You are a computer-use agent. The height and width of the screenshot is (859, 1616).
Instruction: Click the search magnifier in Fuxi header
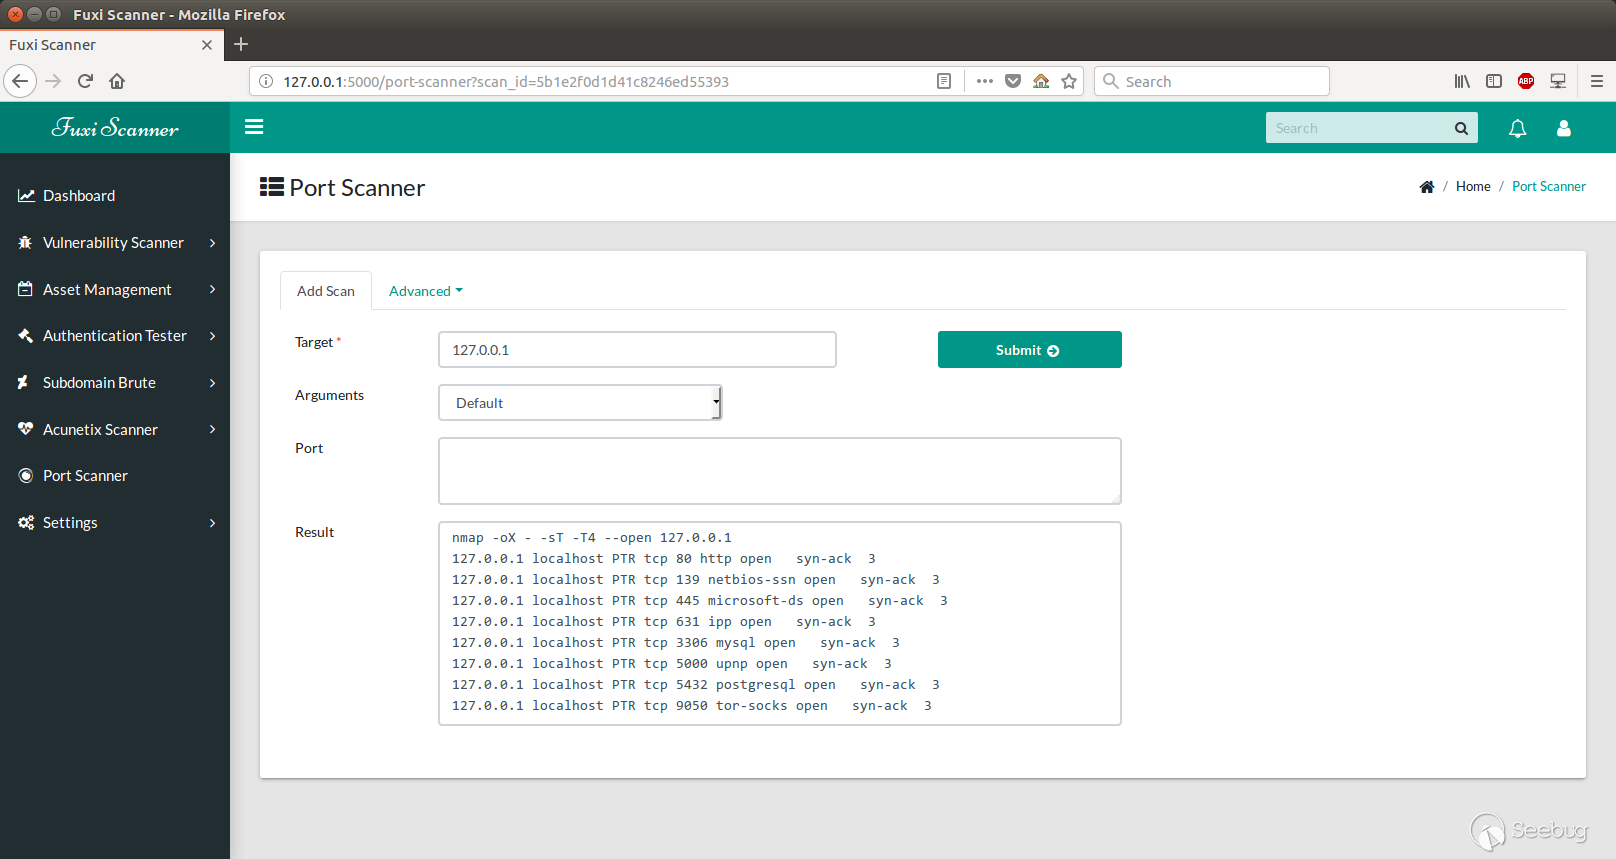1461,128
